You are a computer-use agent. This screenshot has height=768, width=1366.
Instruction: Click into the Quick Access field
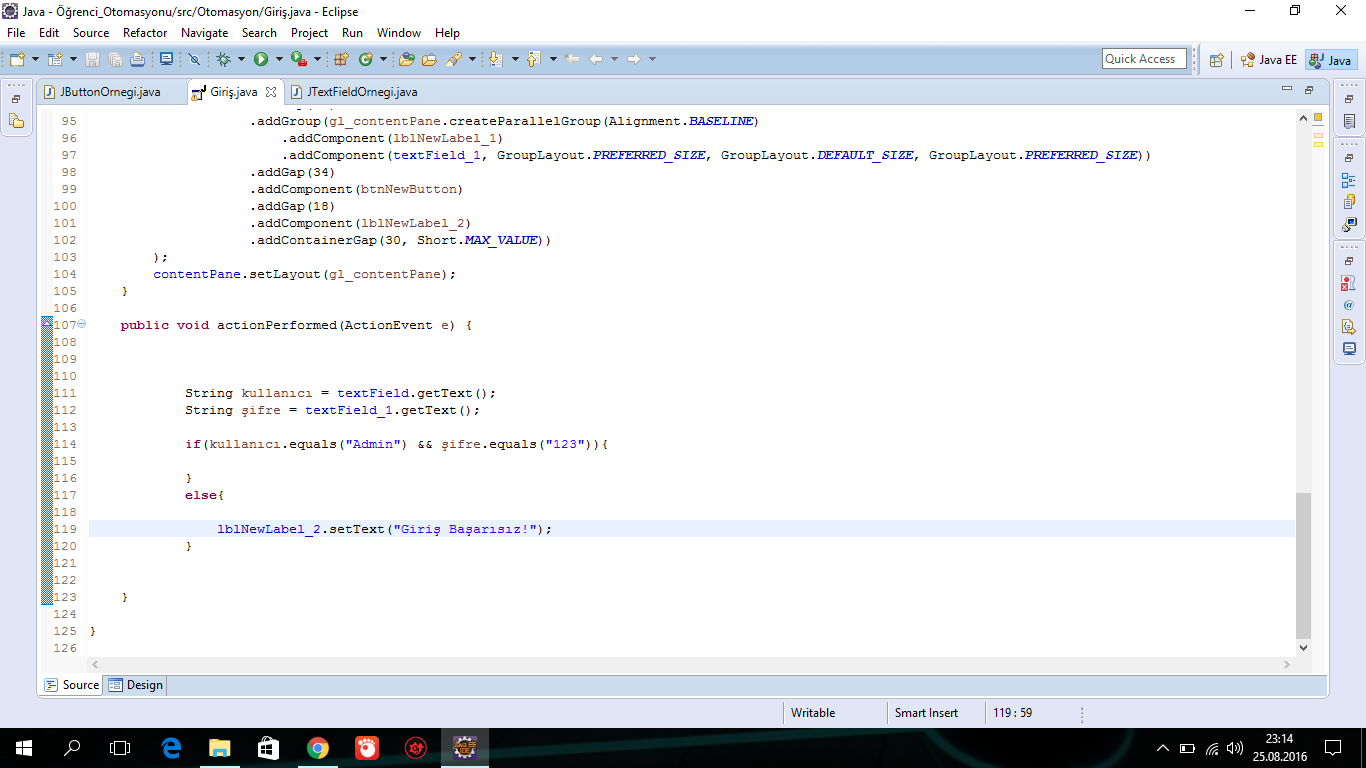coord(1144,59)
